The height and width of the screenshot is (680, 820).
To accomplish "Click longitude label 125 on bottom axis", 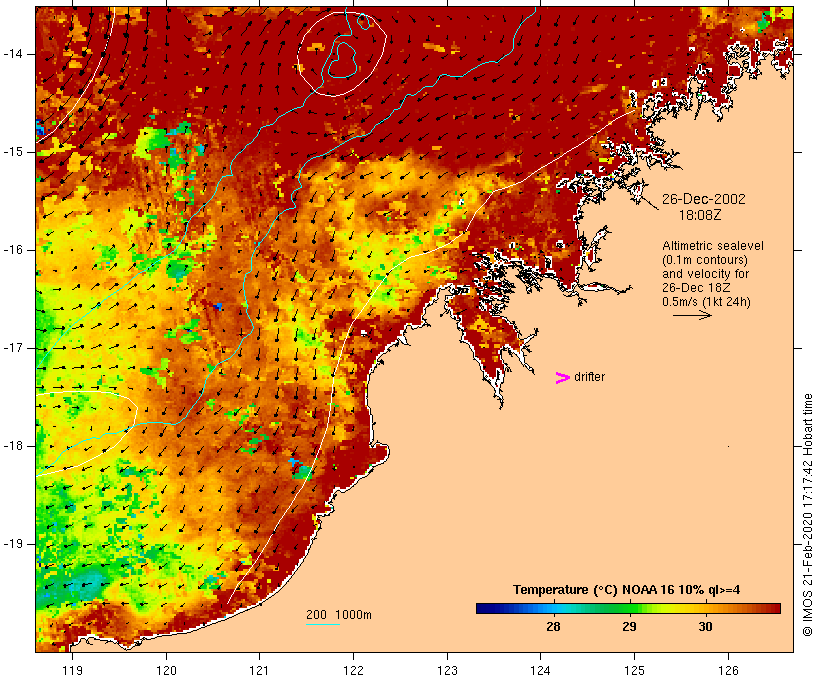I will [x=634, y=670].
